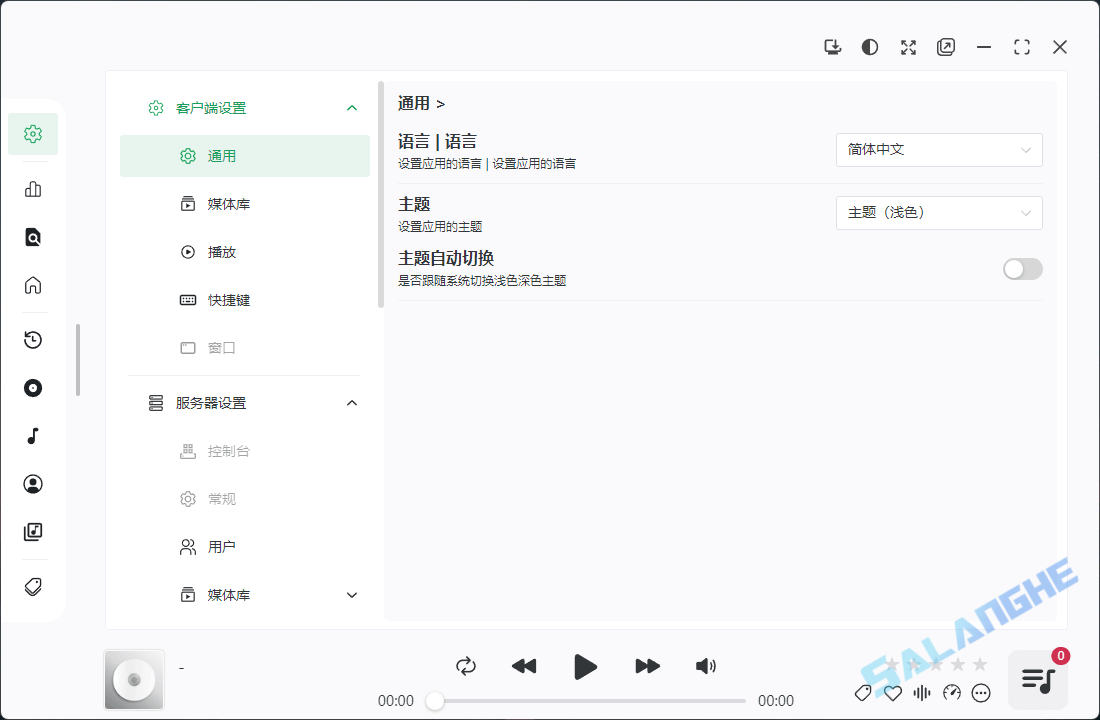The width and height of the screenshot is (1100, 720).
Task: Open the statistics chart icon in sidebar
Action: point(33,187)
